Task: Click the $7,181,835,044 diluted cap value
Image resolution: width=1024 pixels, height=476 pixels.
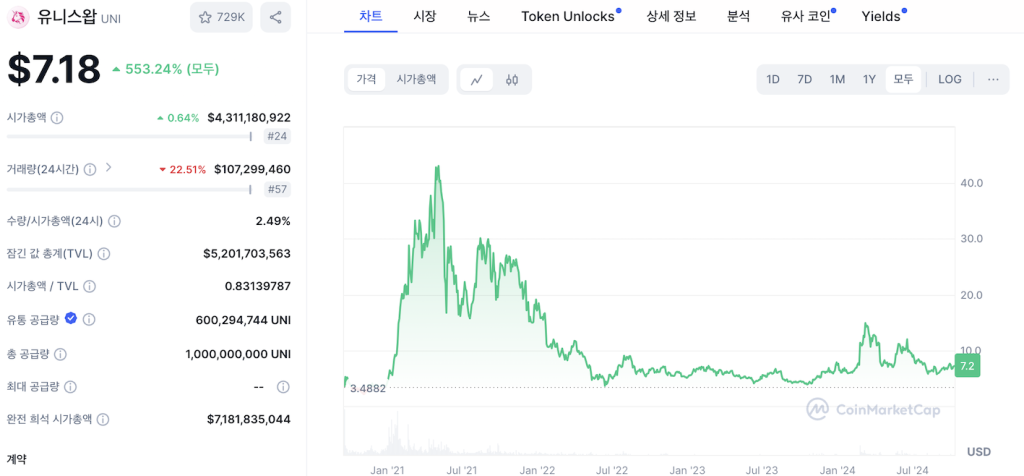Action: [x=249, y=419]
